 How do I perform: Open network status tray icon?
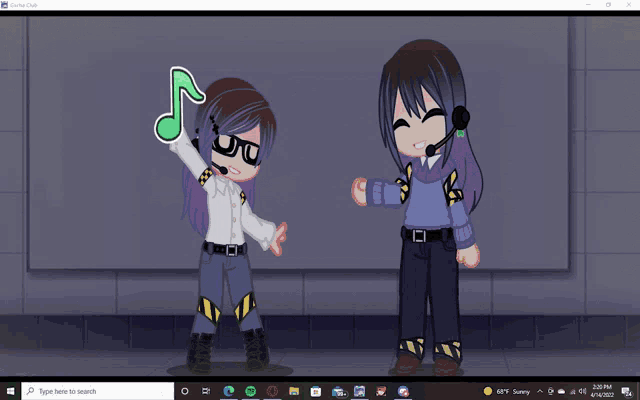coord(573,391)
